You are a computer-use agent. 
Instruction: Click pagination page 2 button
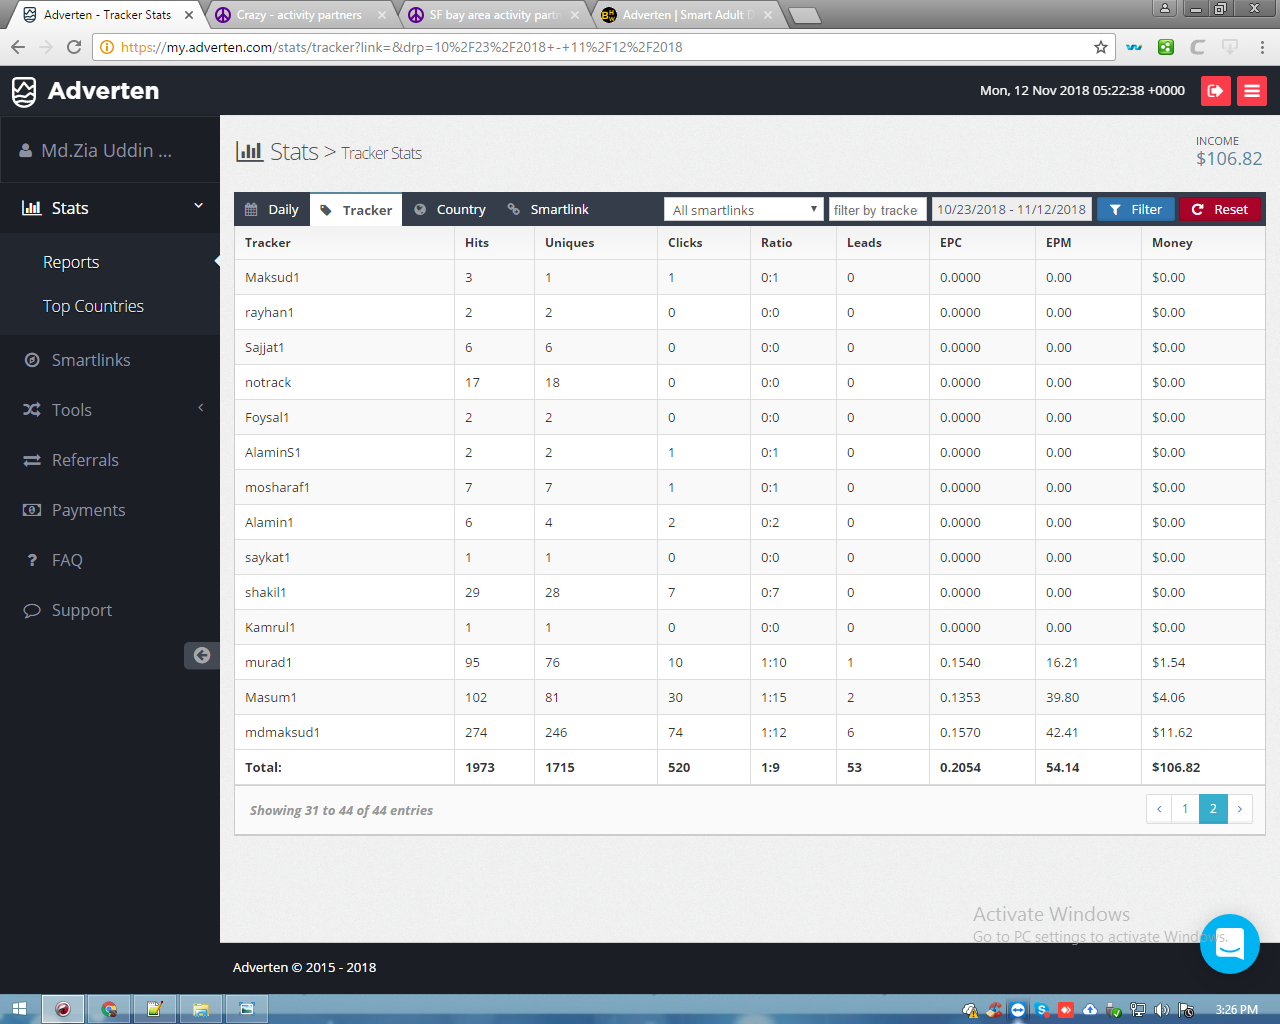pos(1213,809)
